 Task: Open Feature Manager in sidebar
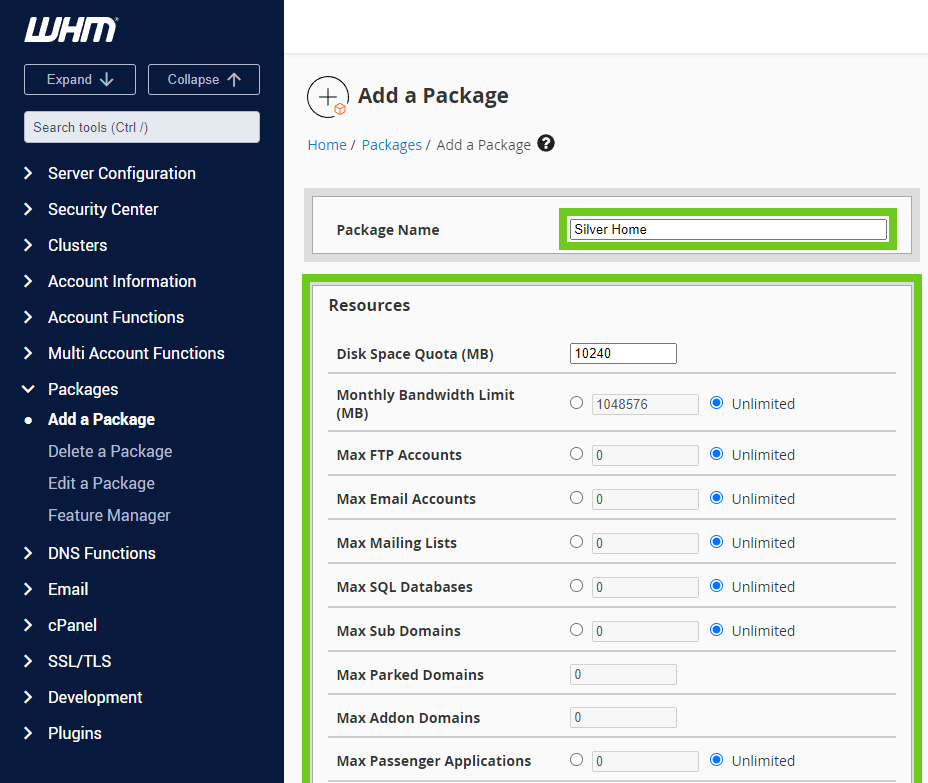coord(109,515)
